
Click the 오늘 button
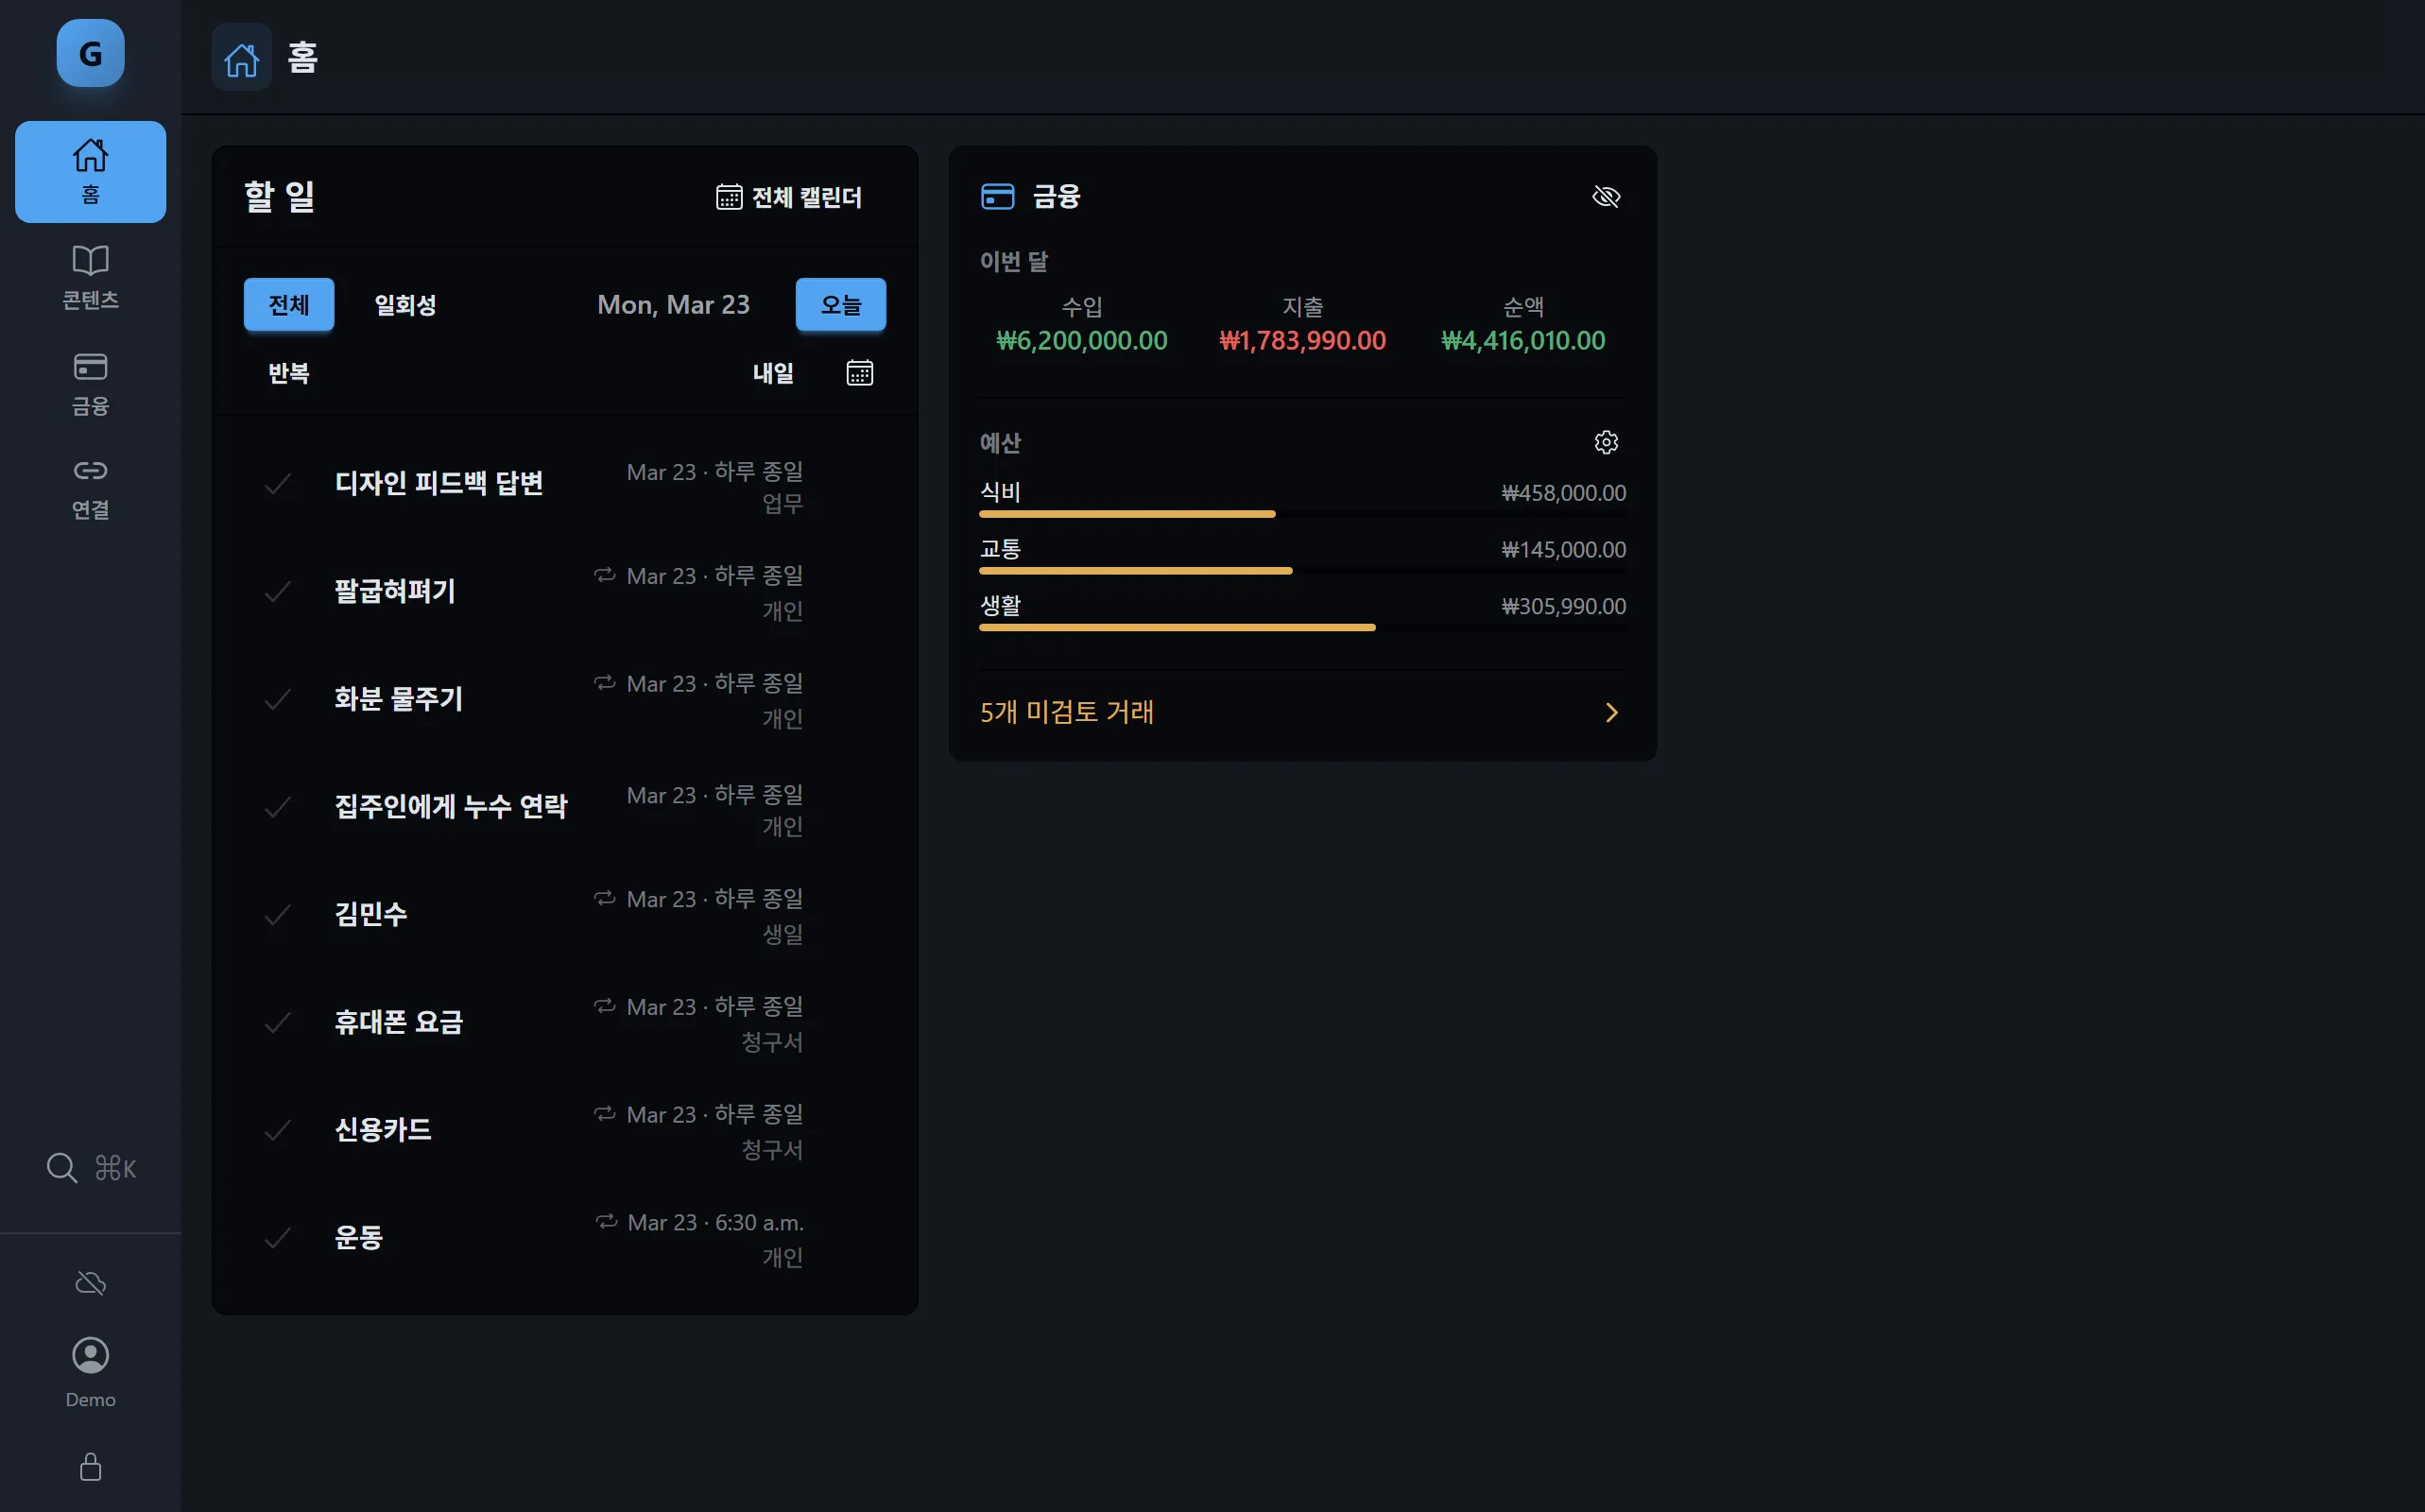pyautogui.click(x=840, y=304)
